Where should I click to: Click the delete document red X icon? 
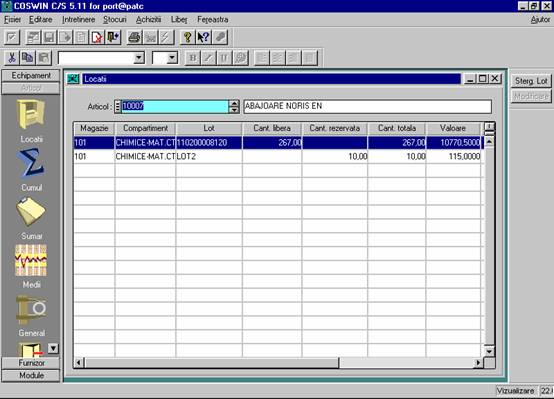coord(97,37)
